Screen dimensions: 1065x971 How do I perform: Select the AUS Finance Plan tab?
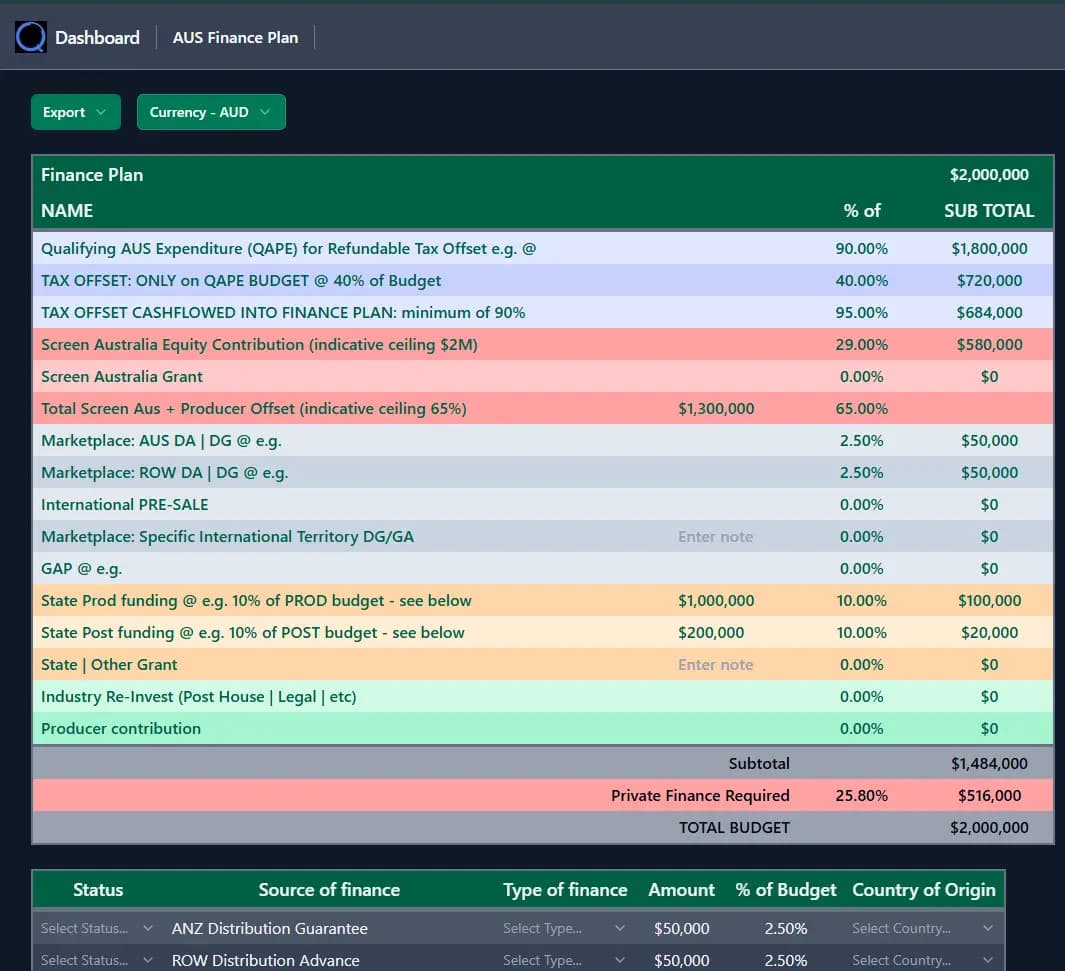coord(235,37)
